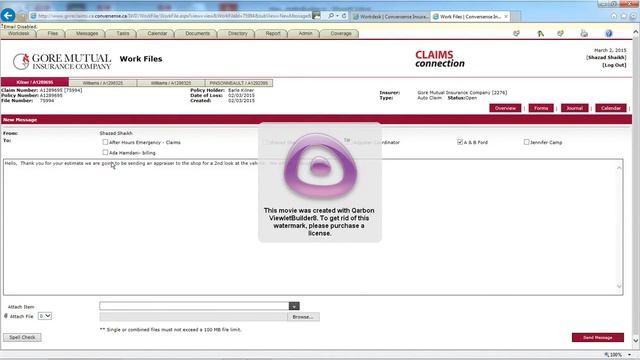Open the Directory menu tab
The width and height of the screenshot is (640, 360).
(238, 33)
